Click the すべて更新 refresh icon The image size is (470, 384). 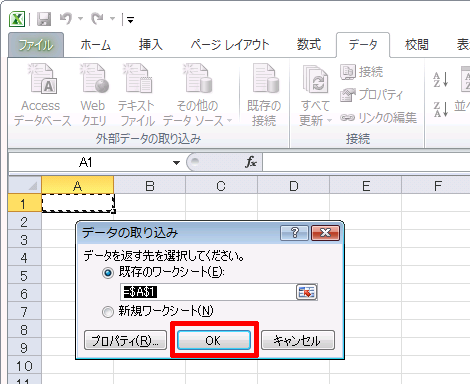coord(315,80)
